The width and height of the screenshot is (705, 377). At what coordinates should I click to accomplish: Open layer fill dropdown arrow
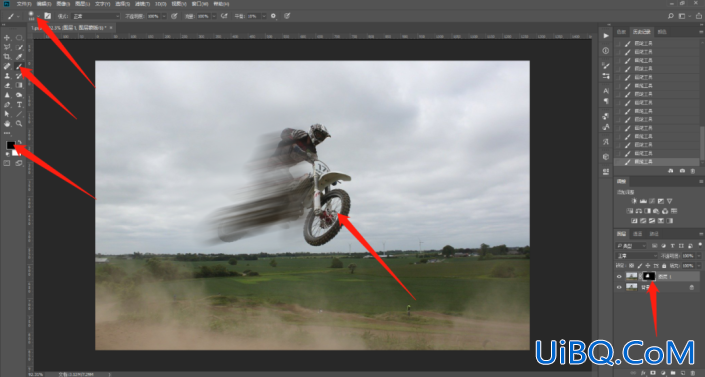click(699, 266)
